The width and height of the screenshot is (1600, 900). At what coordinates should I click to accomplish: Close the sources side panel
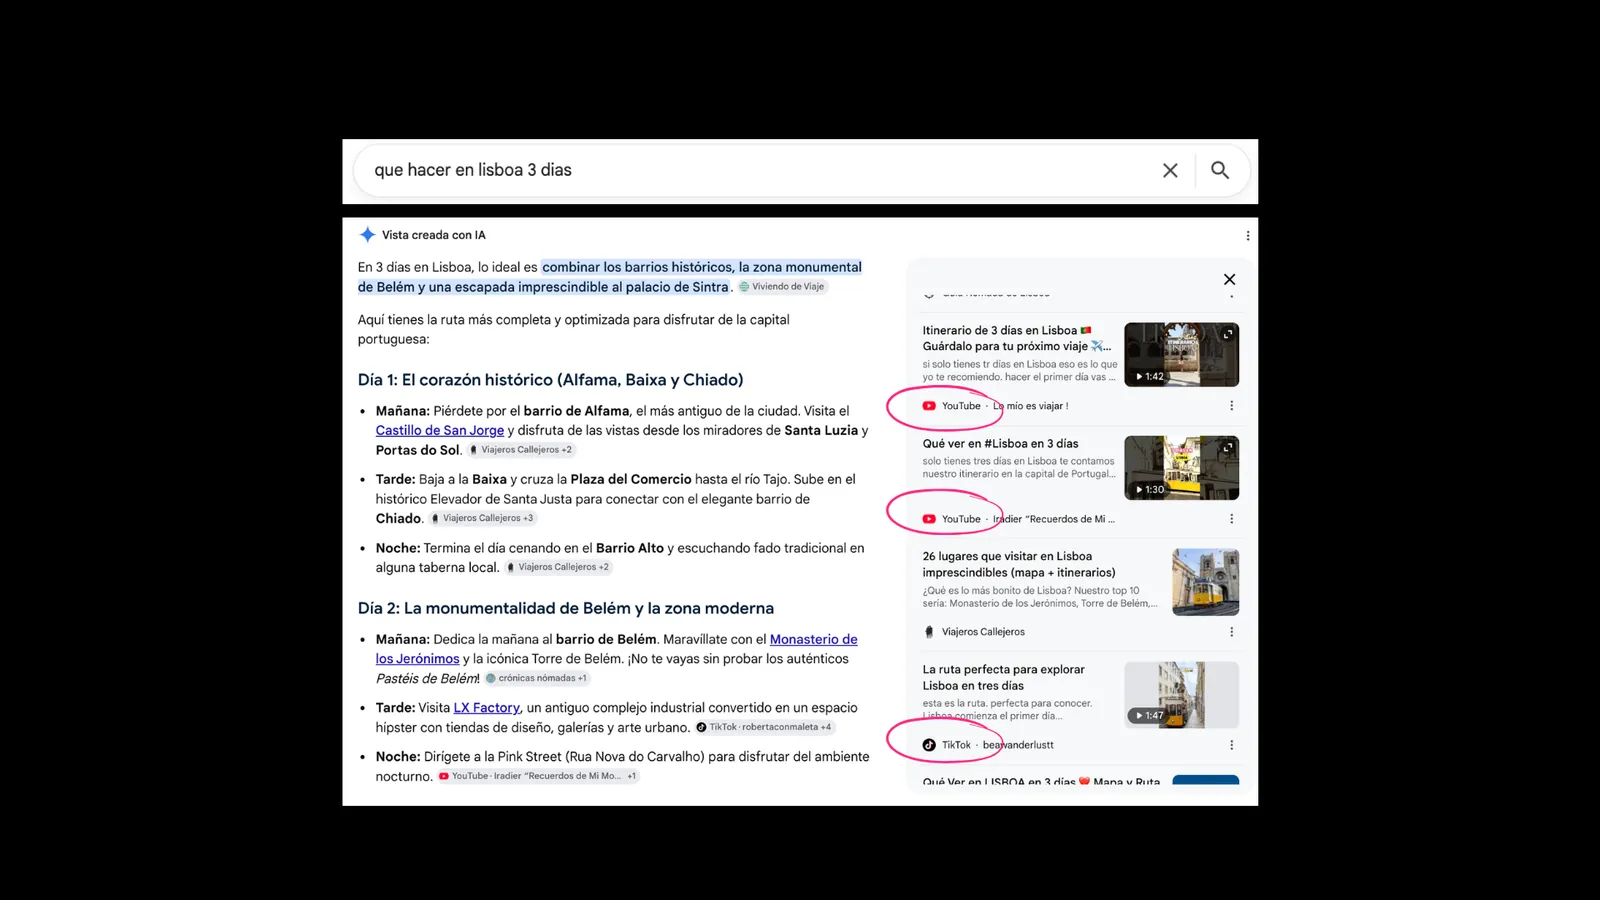point(1229,279)
